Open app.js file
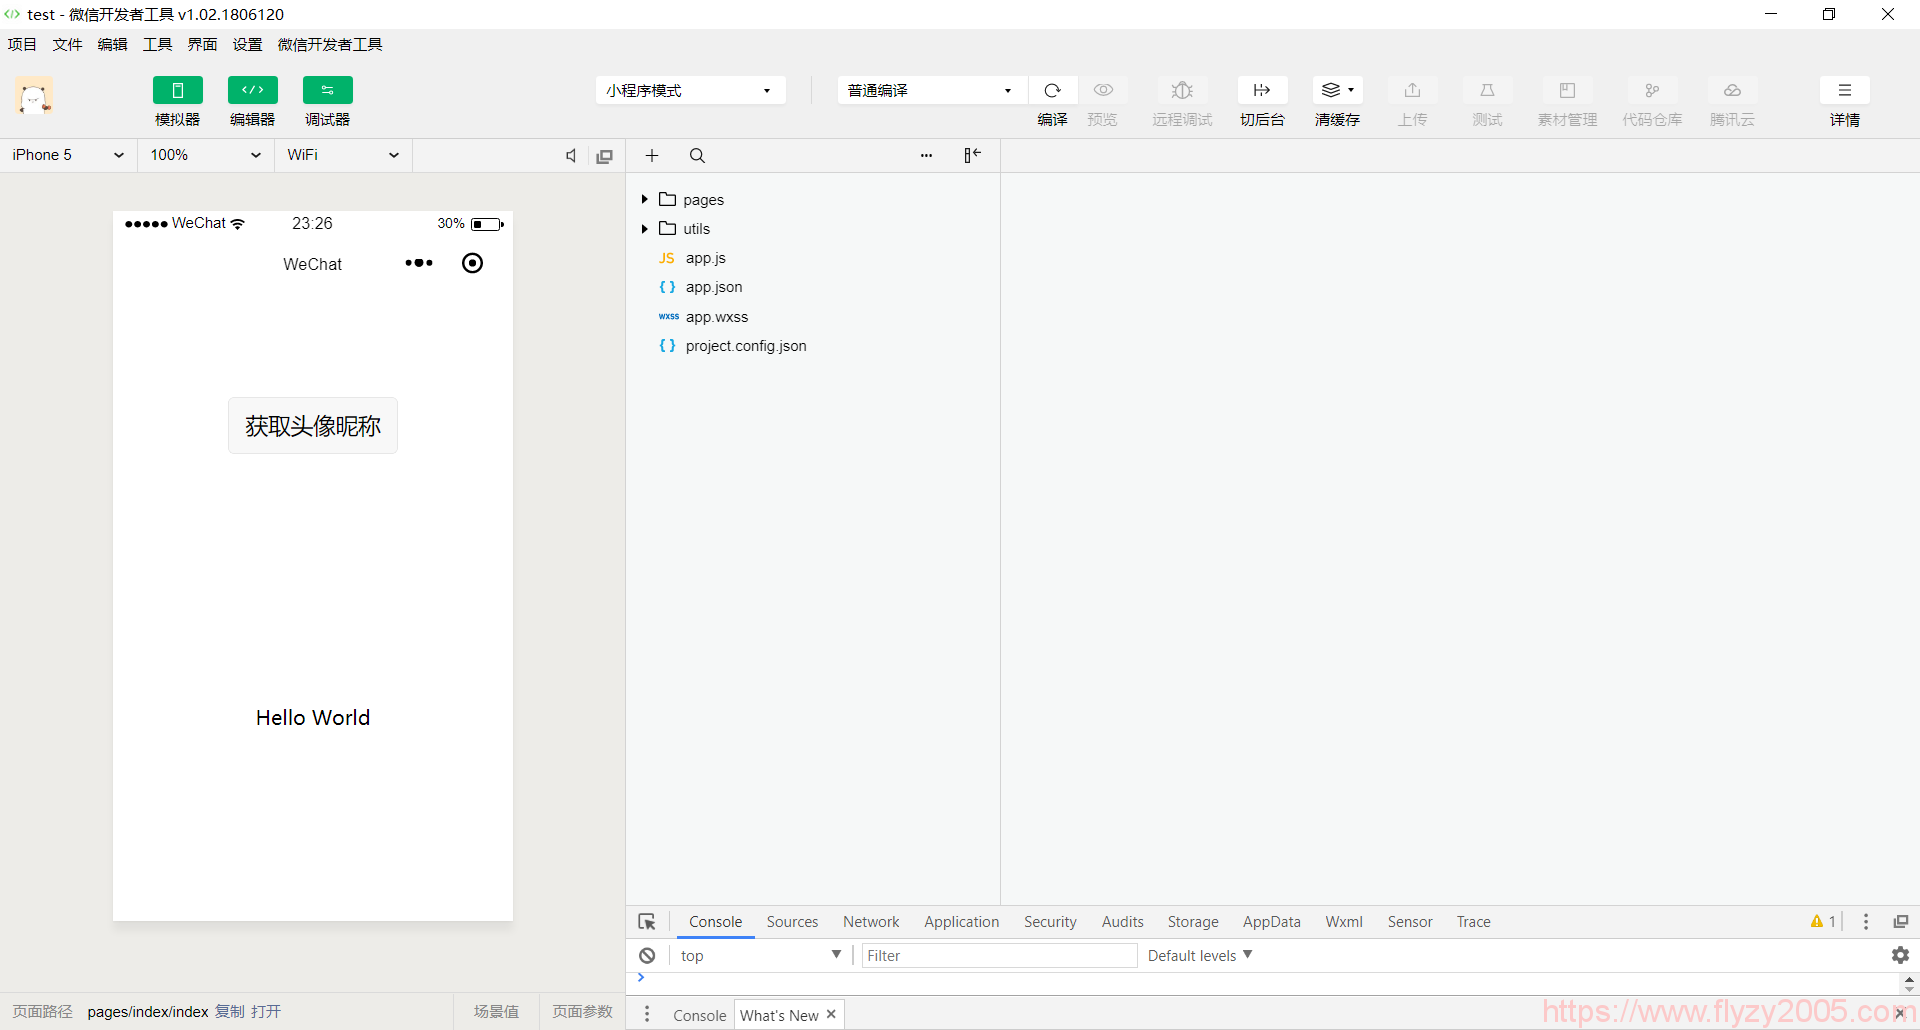Image resolution: width=1920 pixels, height=1030 pixels. [x=706, y=258]
